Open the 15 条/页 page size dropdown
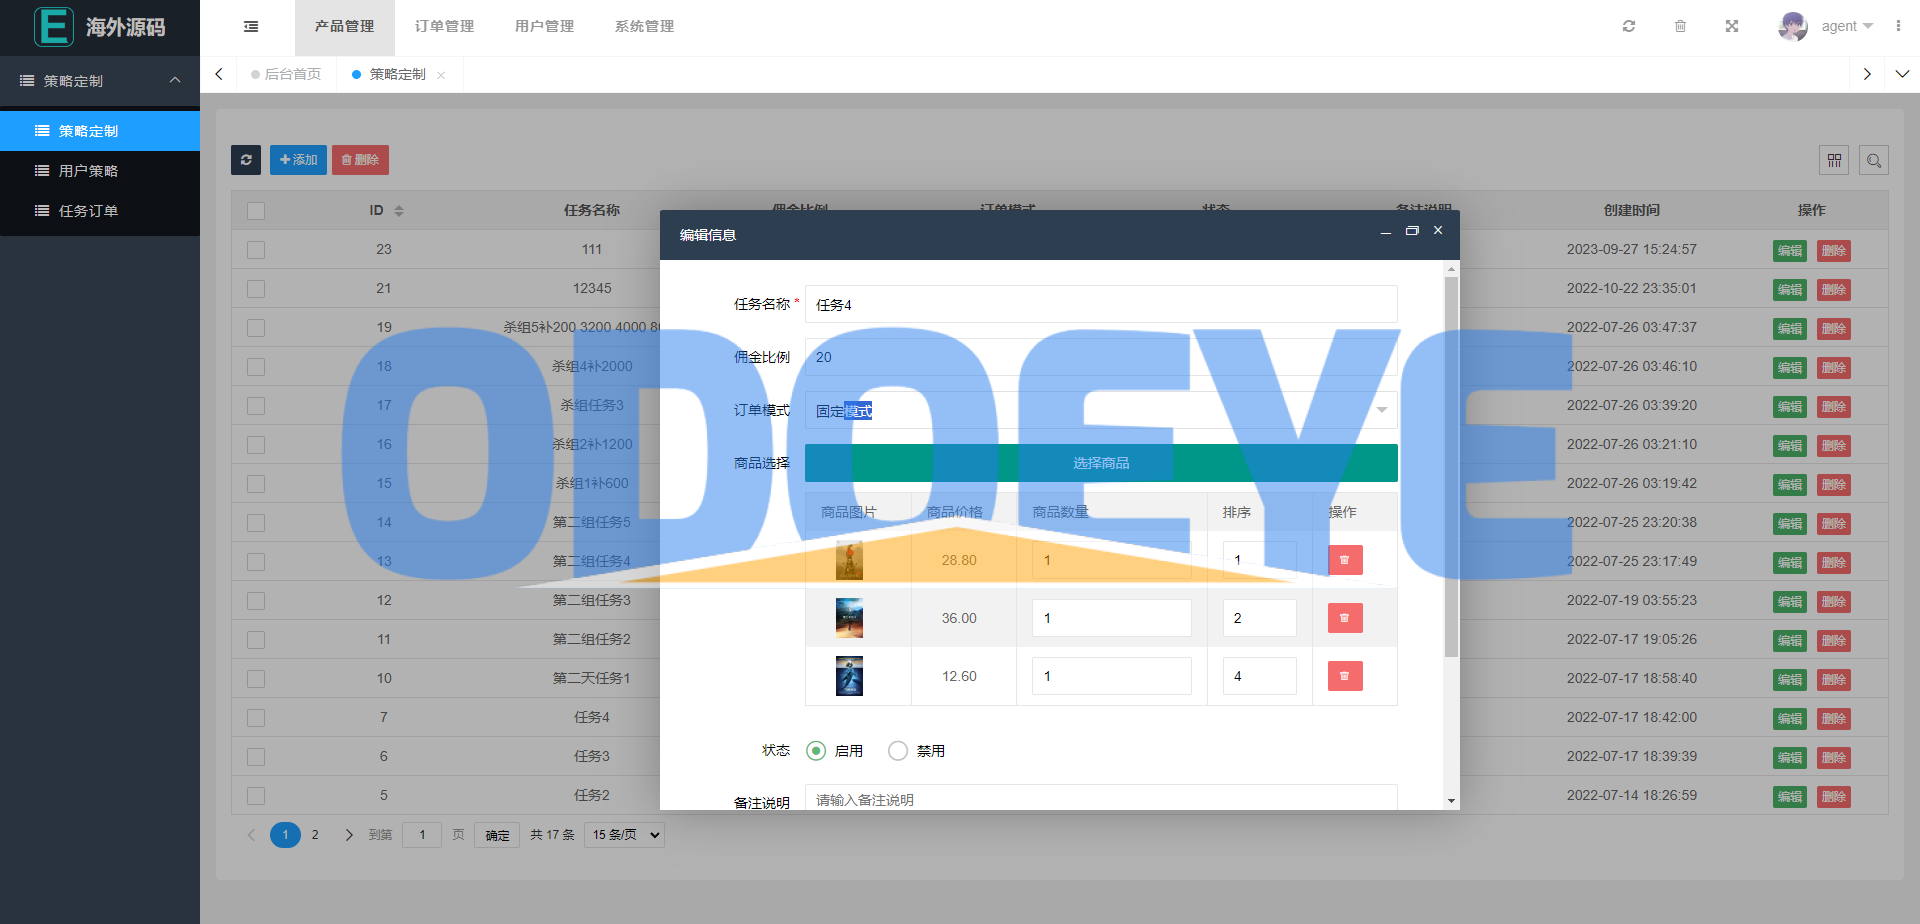This screenshot has width=1920, height=924. pyautogui.click(x=626, y=835)
